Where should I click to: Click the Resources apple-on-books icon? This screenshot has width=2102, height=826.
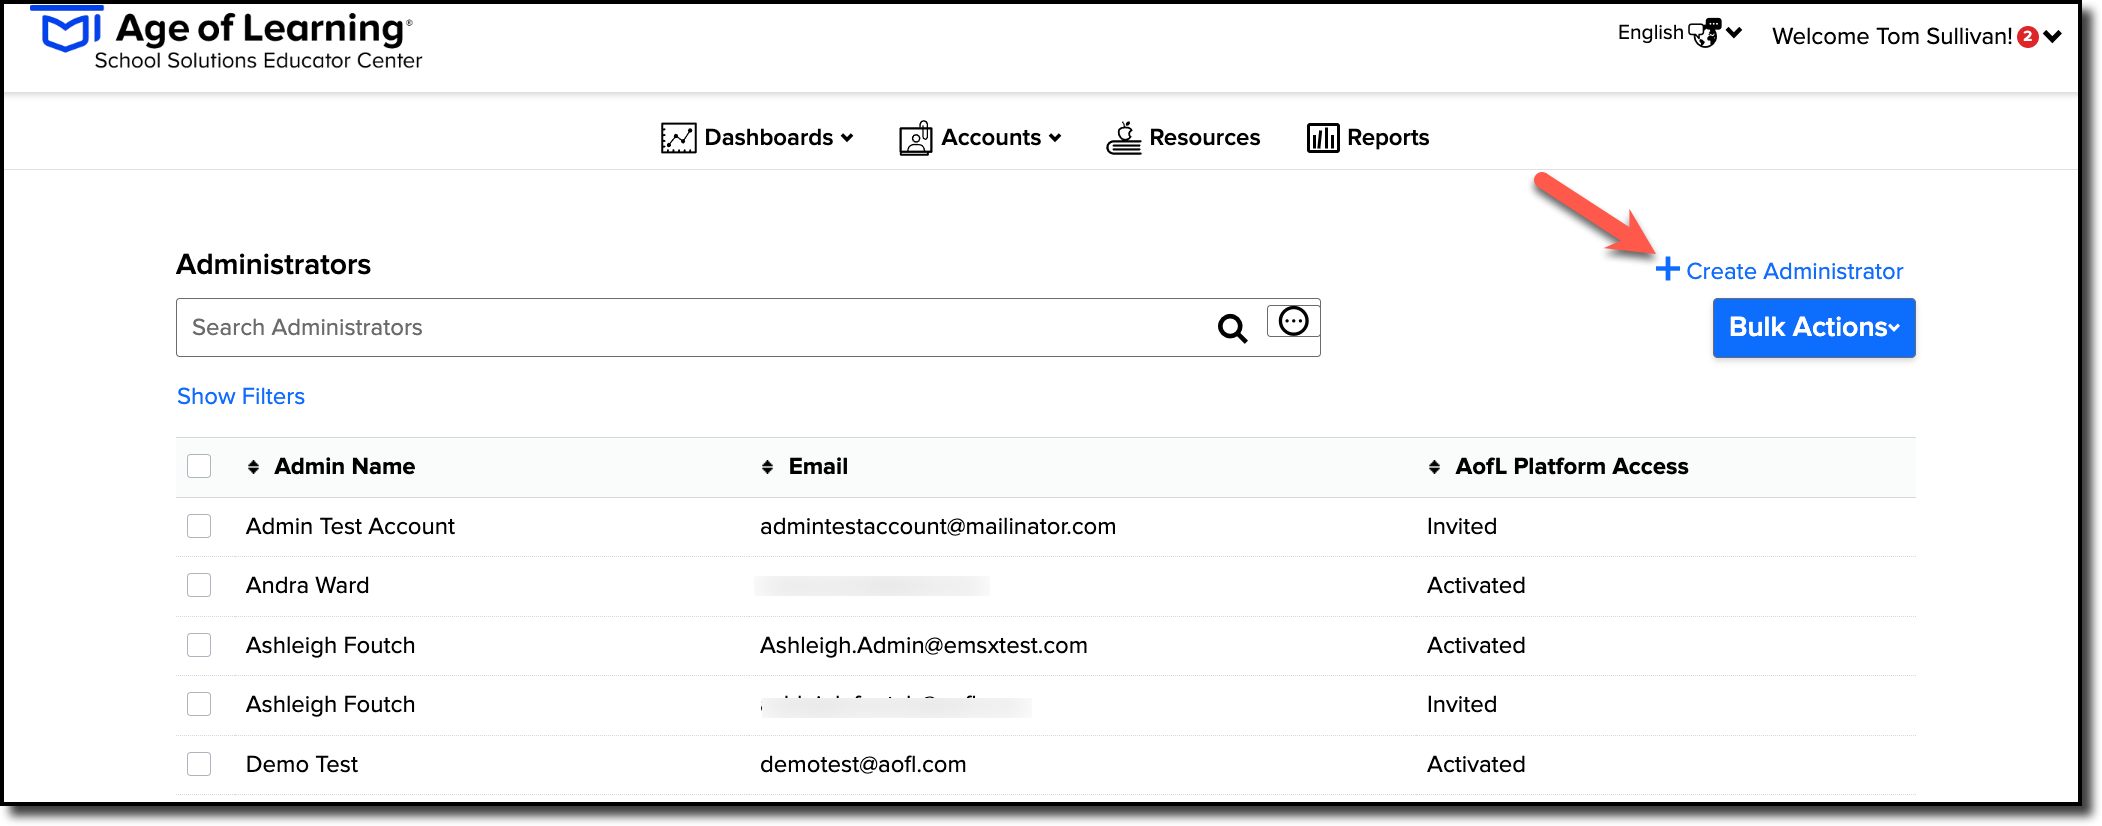(x=1124, y=138)
